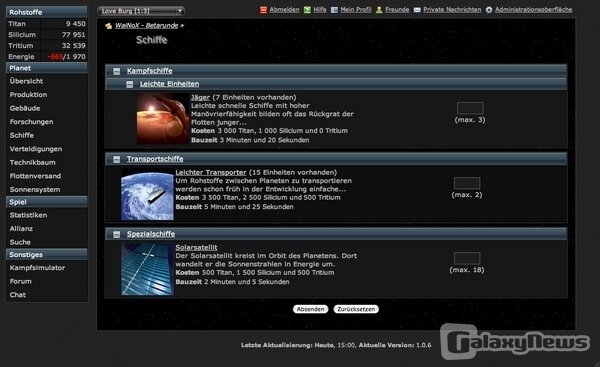The image size is (600, 367).
Task: Click the Titan resource value 9 450
Action: tap(75, 24)
